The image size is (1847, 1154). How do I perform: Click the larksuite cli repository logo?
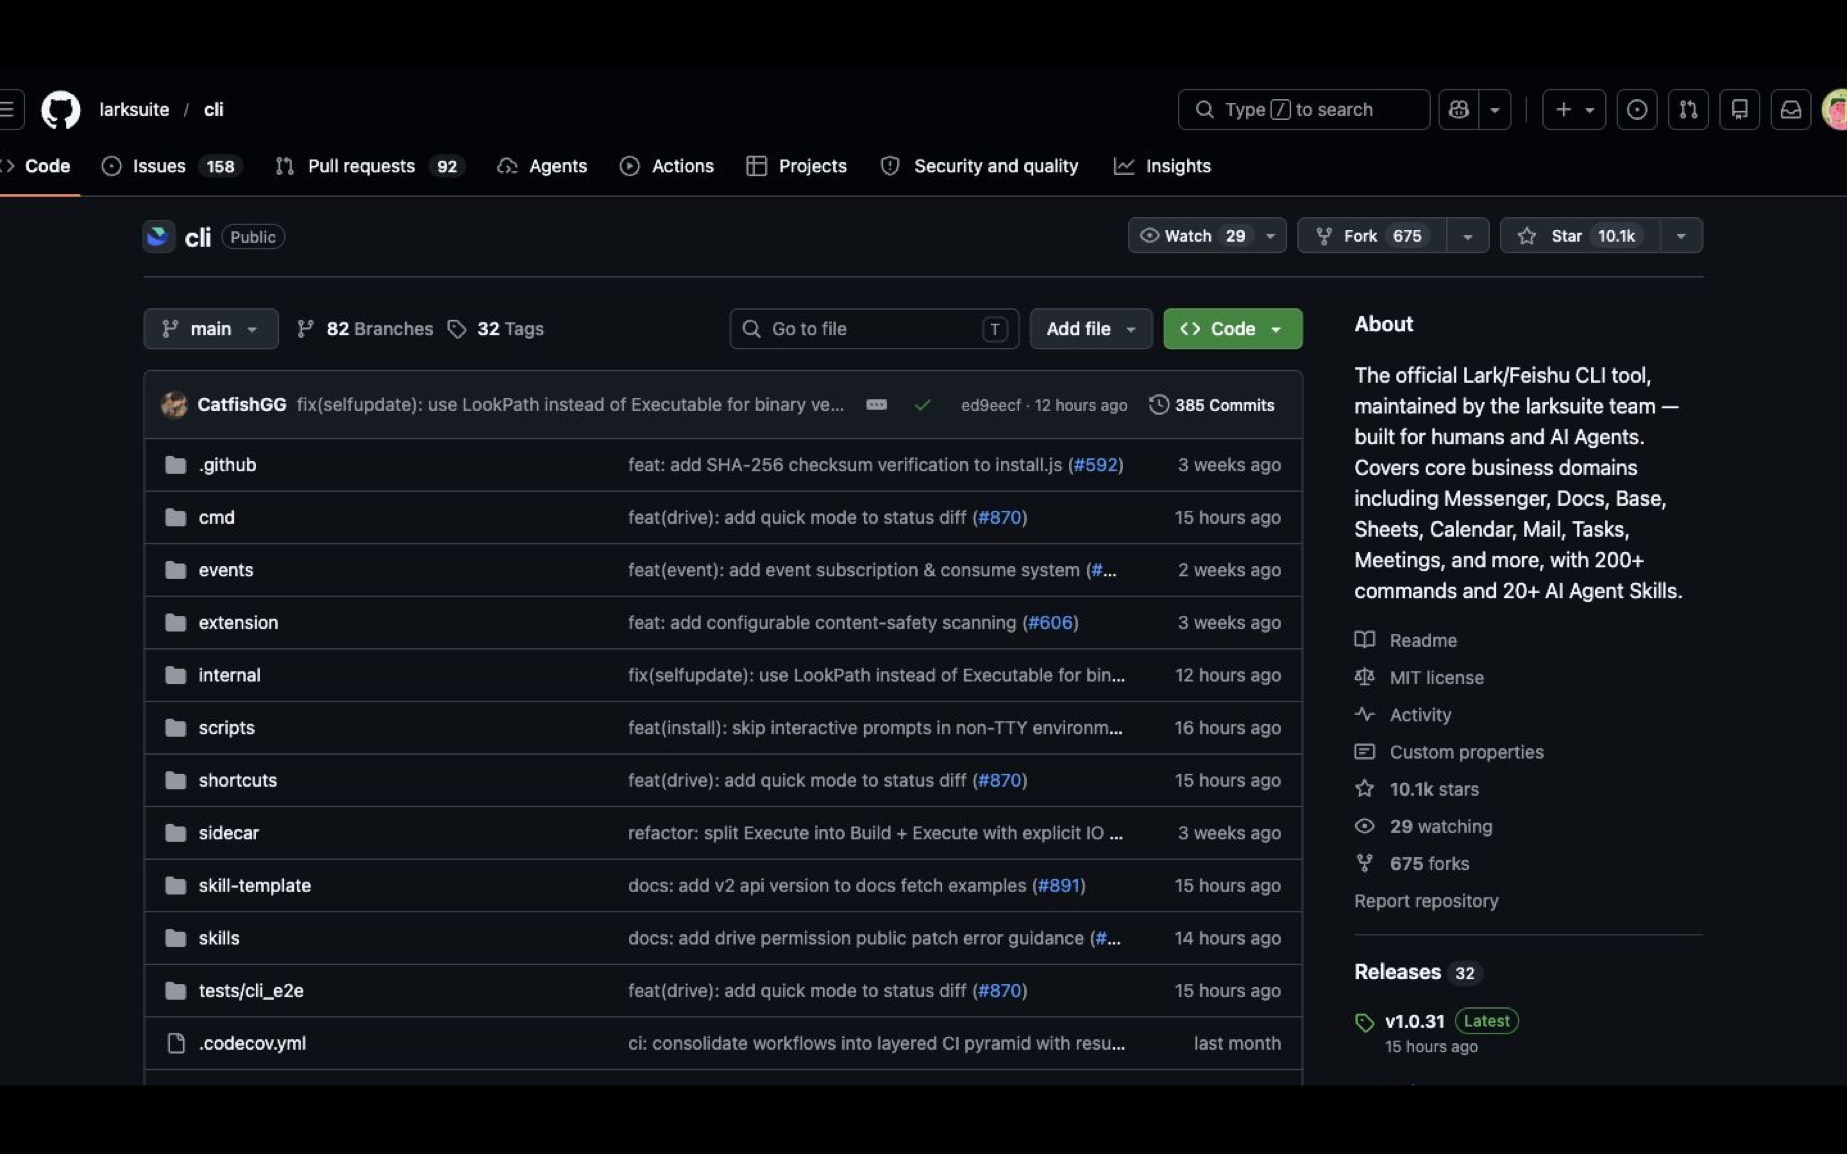(x=158, y=237)
